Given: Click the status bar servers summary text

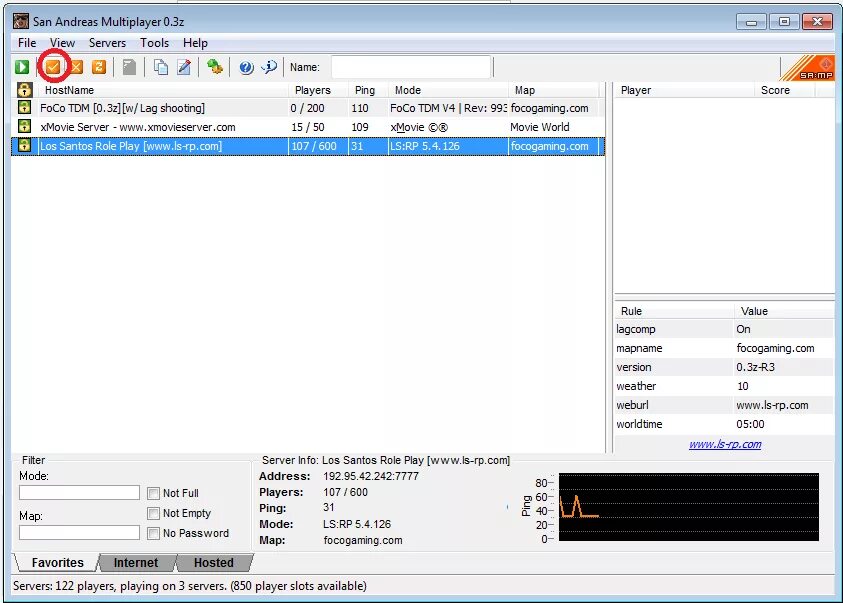Looking at the screenshot, I should pyautogui.click(x=190, y=586).
